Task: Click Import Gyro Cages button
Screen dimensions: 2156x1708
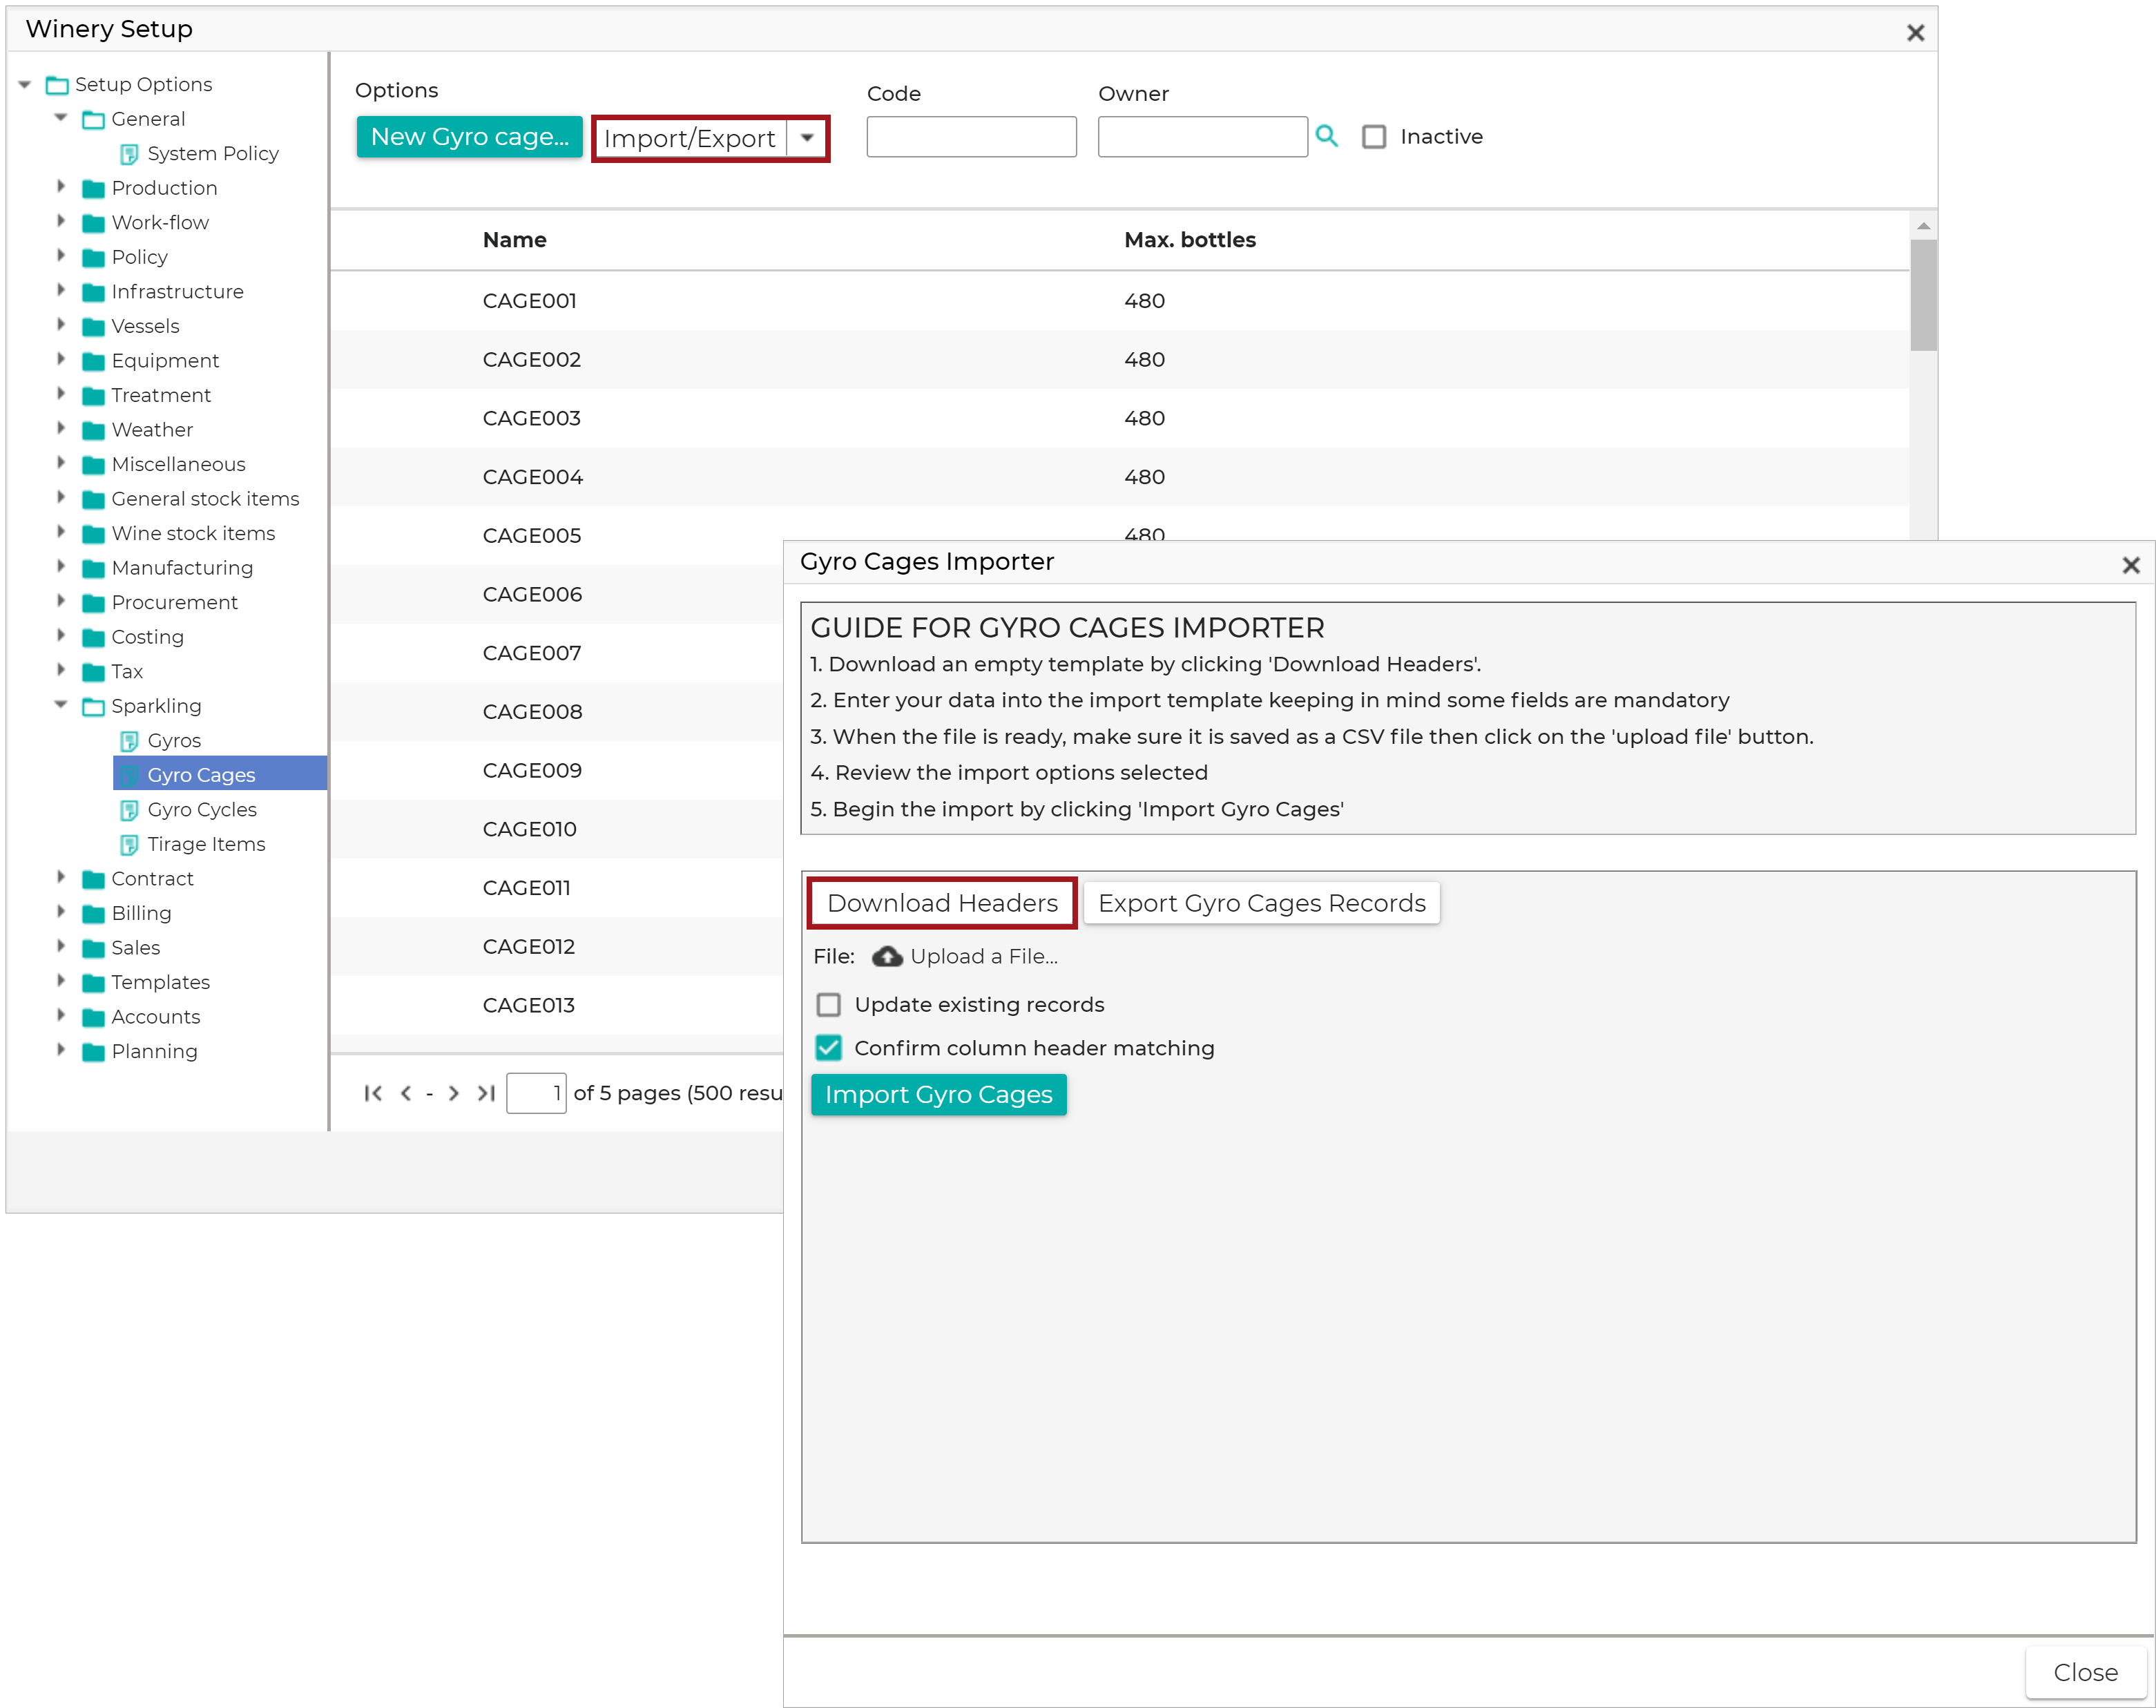Action: pyautogui.click(x=938, y=1095)
